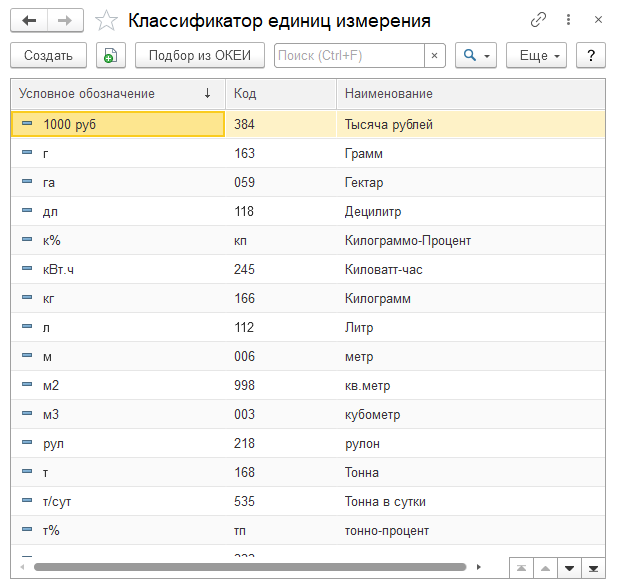Select row icon next to кВт.ч
Screen dimensions: 626x584
point(27,269)
